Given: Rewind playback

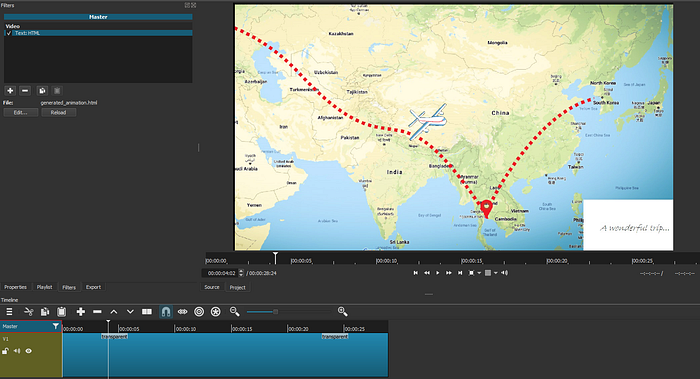Looking at the screenshot, I should 427,273.
